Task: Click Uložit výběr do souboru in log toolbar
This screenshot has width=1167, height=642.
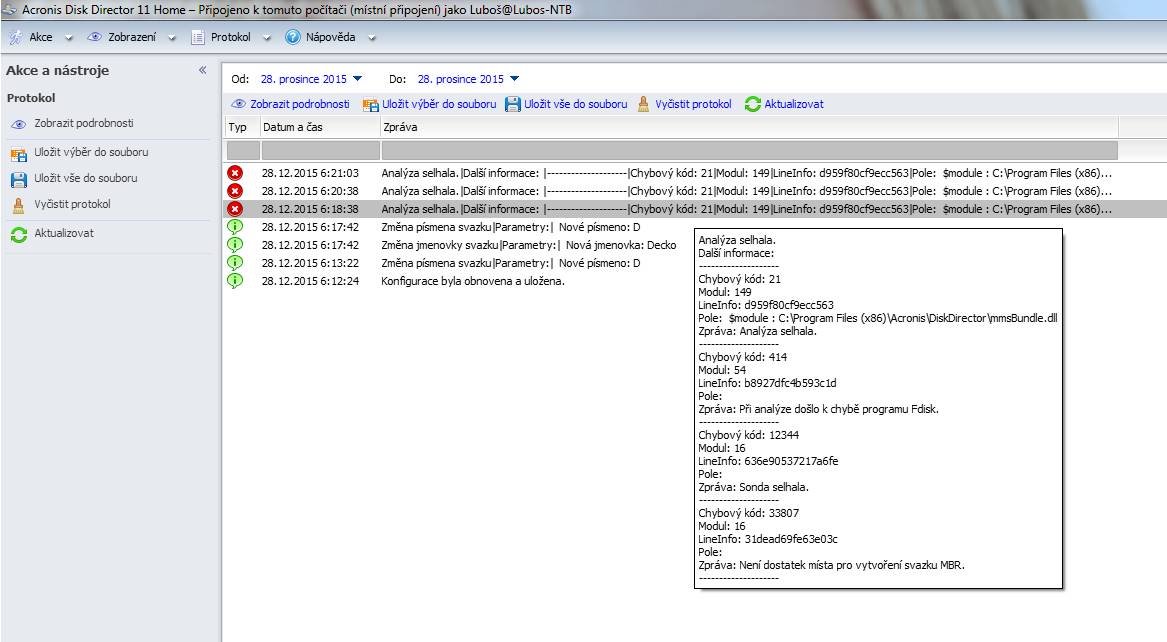Action: point(439,104)
